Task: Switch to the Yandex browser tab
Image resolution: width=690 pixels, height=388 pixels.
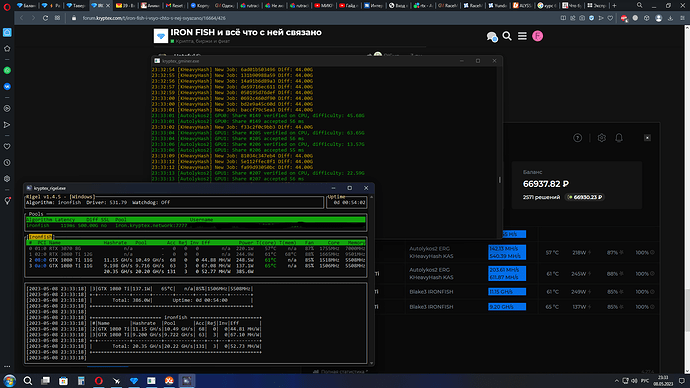Action: coord(498,5)
